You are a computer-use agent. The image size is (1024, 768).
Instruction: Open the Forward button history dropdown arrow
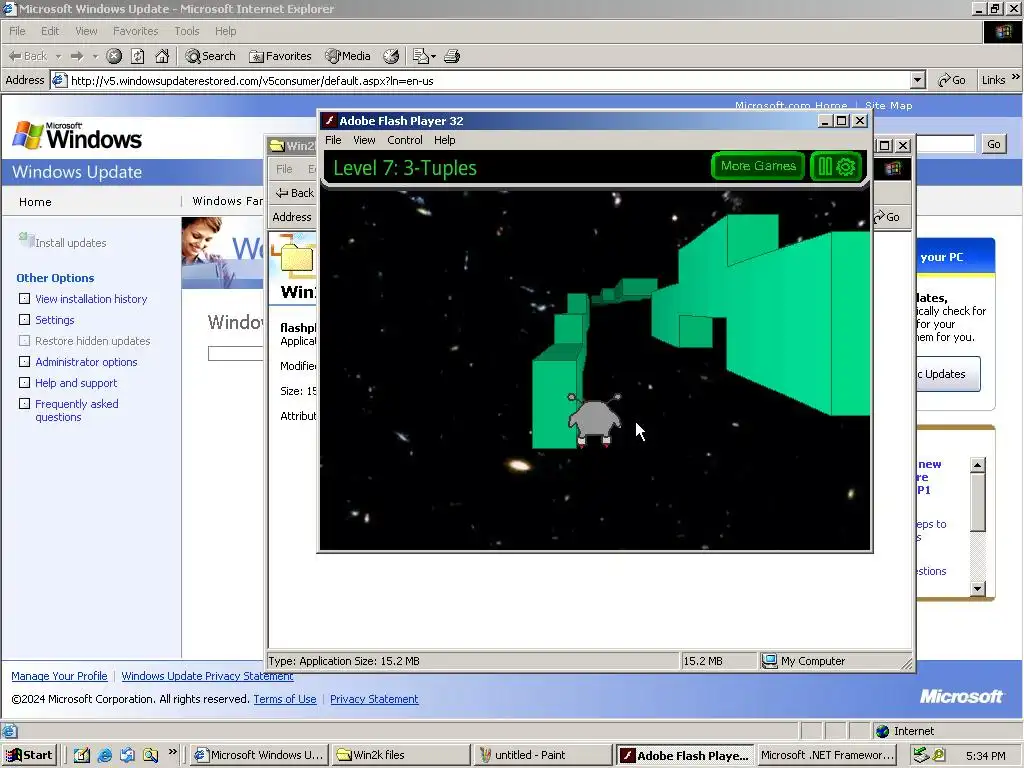click(95, 56)
